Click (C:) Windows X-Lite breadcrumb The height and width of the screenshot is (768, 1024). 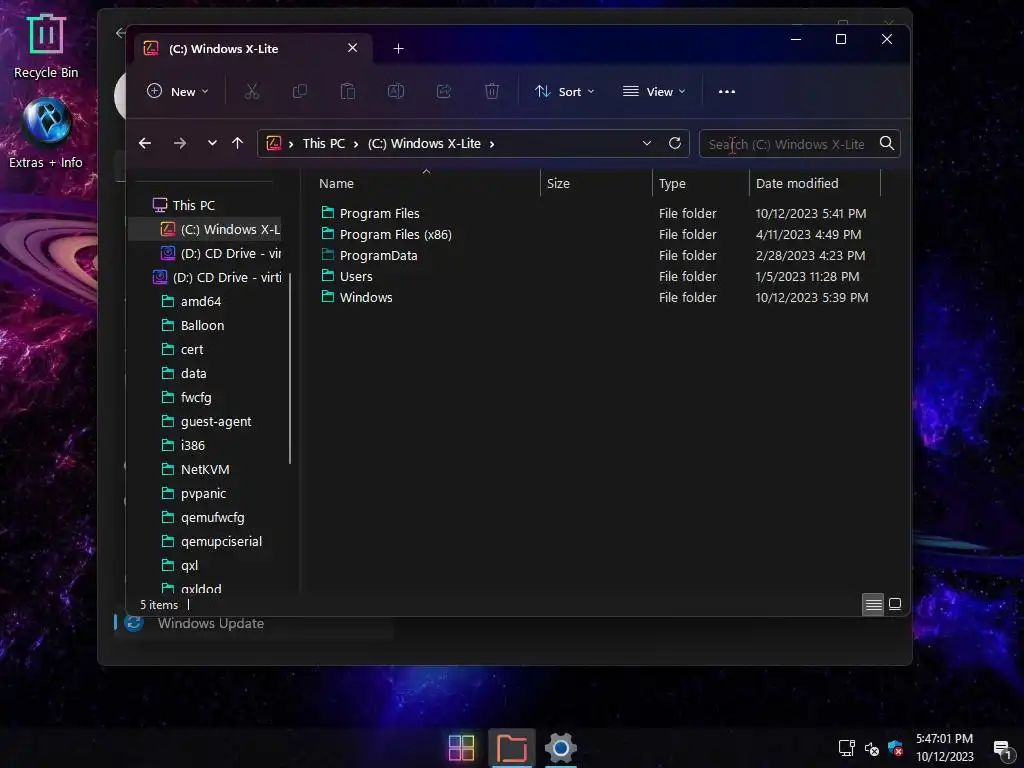pos(424,144)
